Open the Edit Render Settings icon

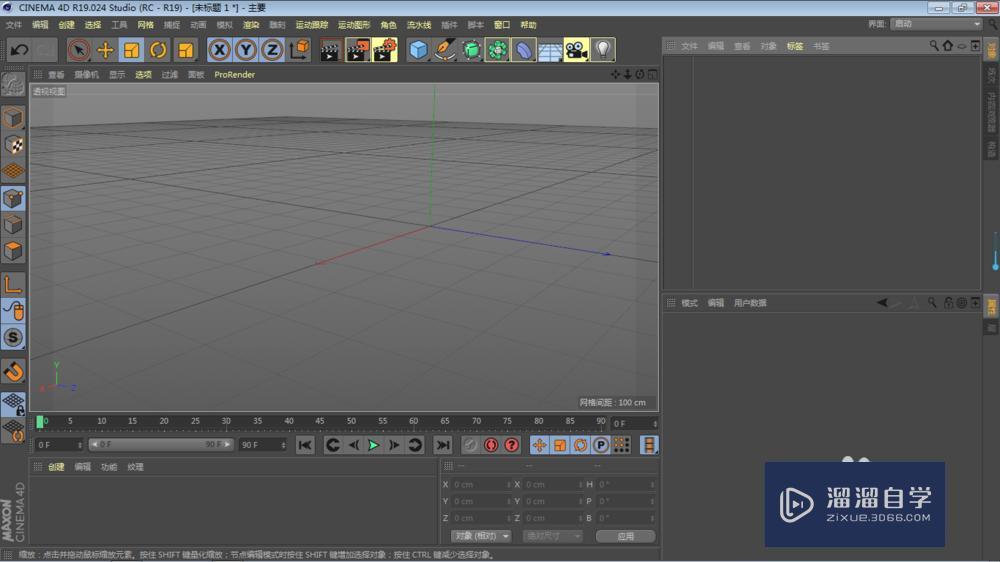[384, 50]
